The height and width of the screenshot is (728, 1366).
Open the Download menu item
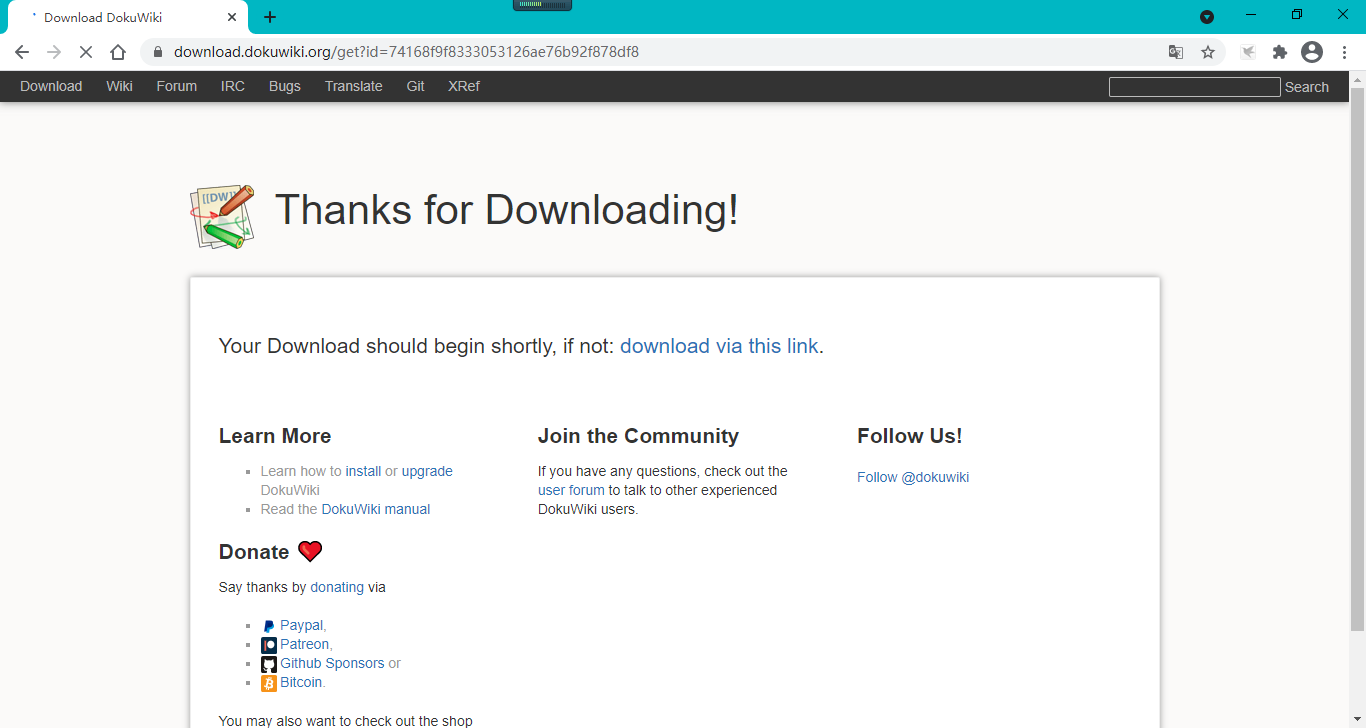pos(51,86)
